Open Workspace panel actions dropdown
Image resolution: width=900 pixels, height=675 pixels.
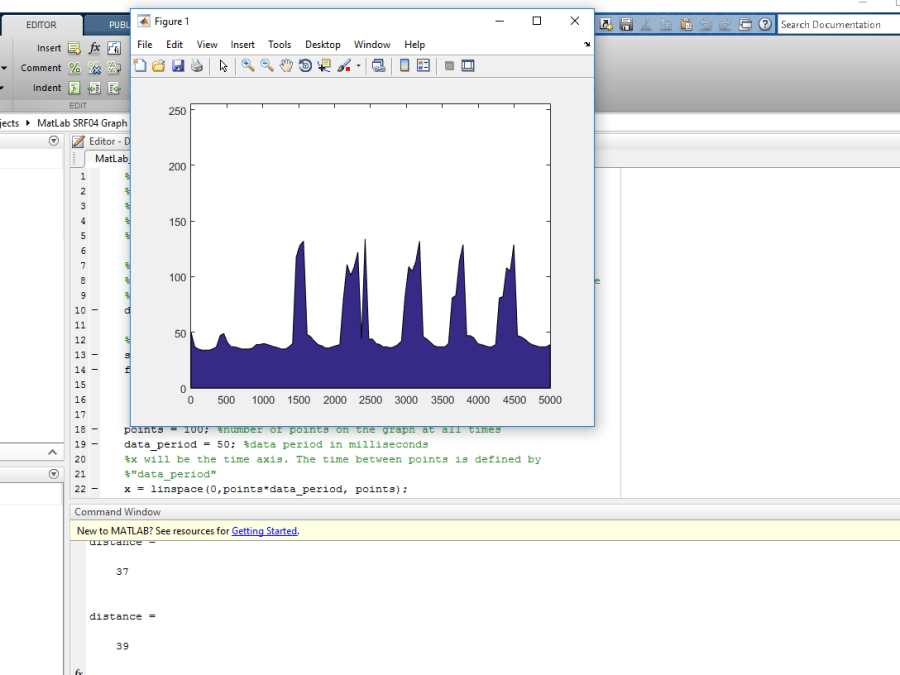coord(54,474)
